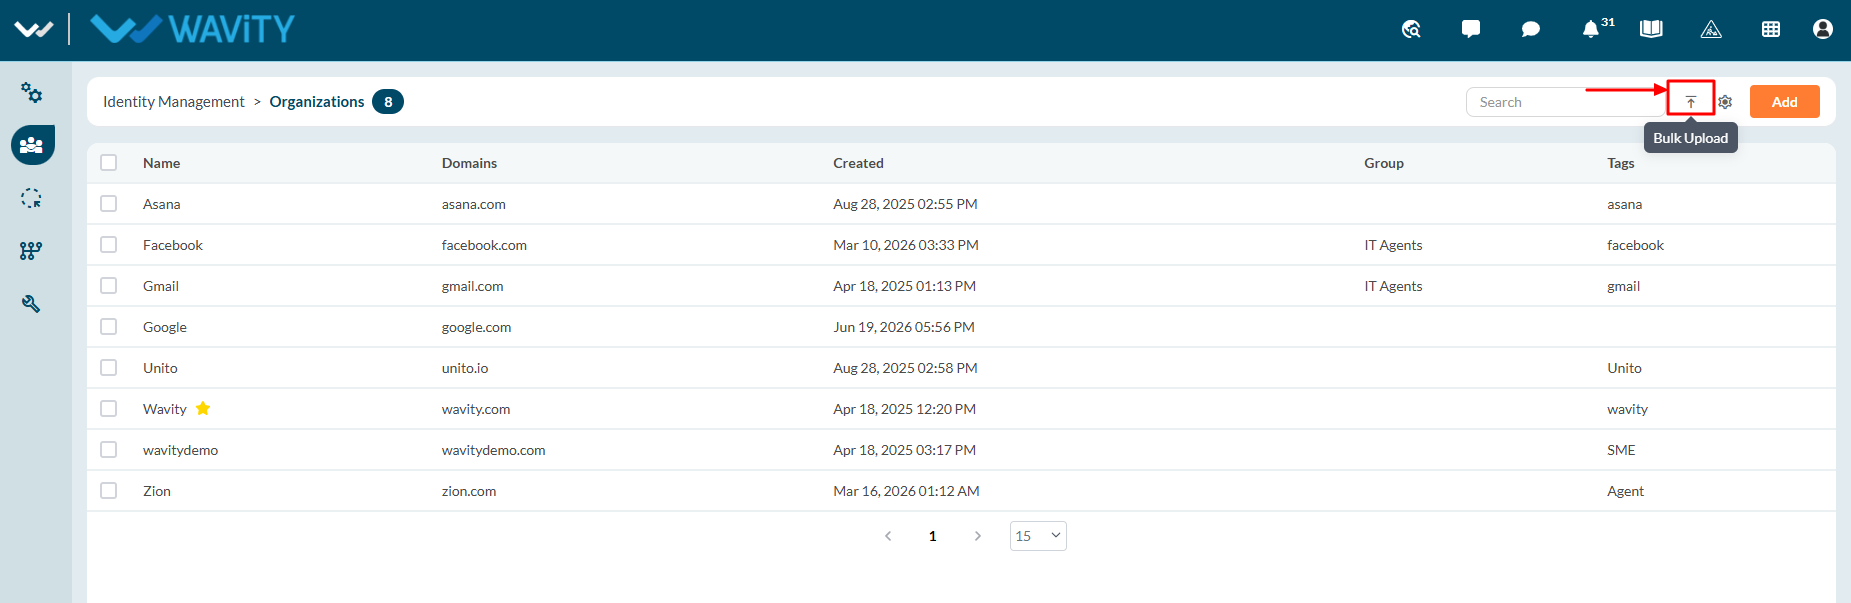Image resolution: width=1851 pixels, height=603 pixels.
Task: Click IT Agents group in Gmail row
Action: click(1393, 286)
